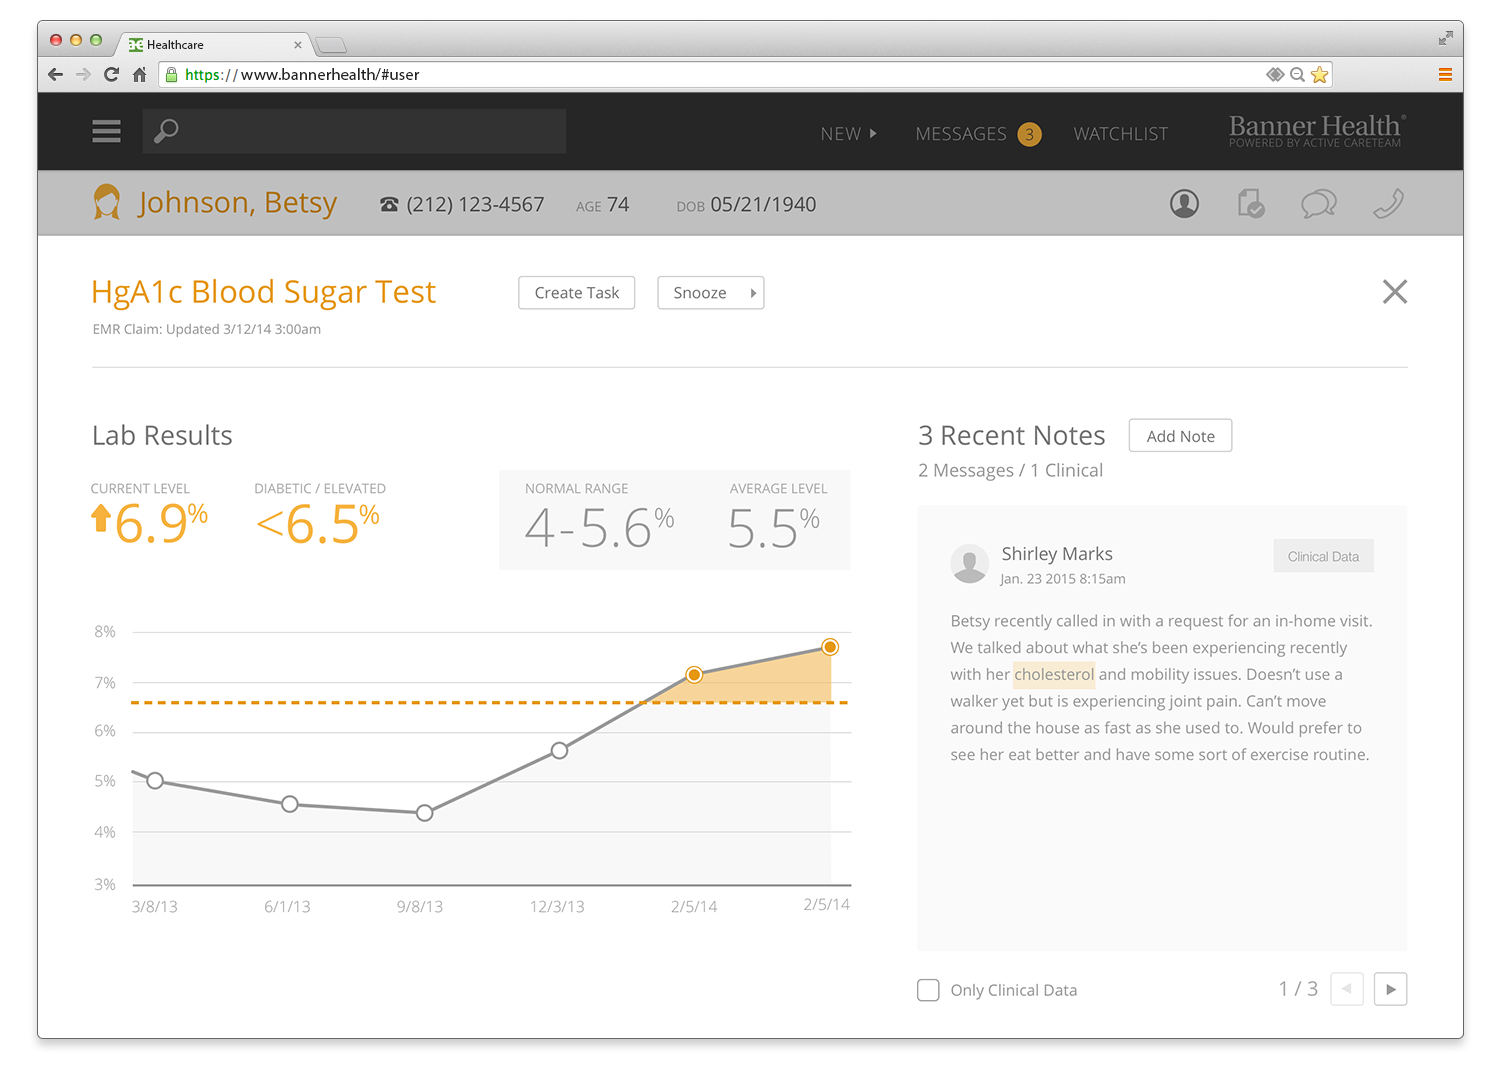This screenshot has width=1500, height=1070.
Task: Click the Banner Health logo
Action: (1316, 131)
